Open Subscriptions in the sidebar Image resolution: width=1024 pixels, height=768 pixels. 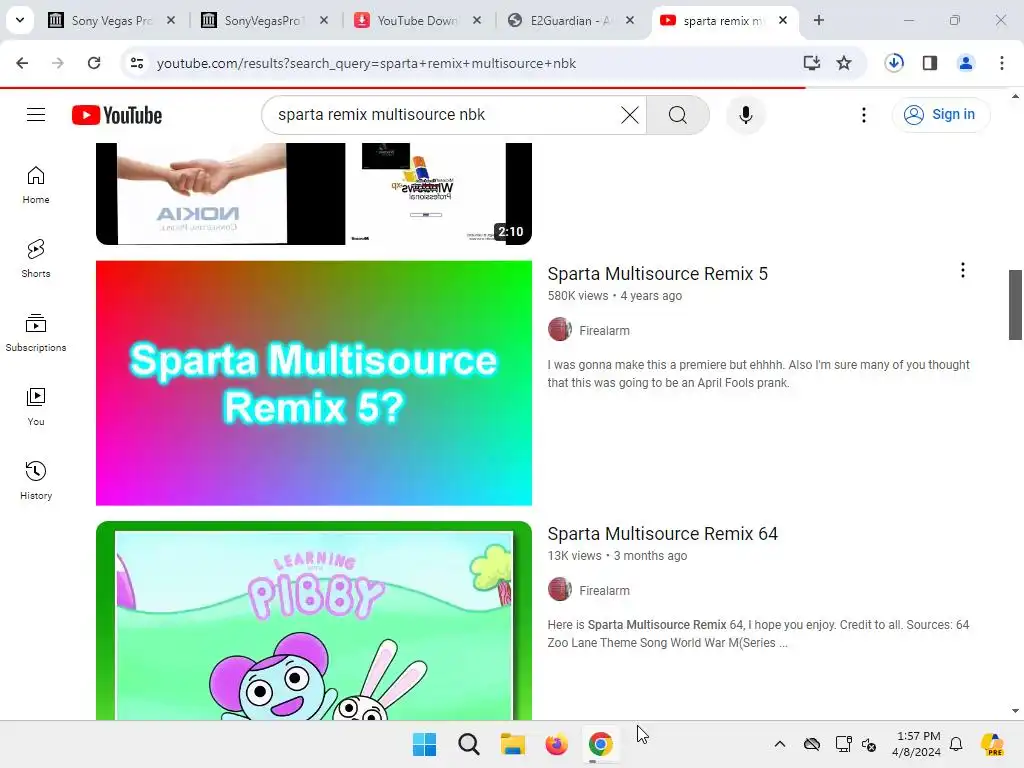pos(36,332)
